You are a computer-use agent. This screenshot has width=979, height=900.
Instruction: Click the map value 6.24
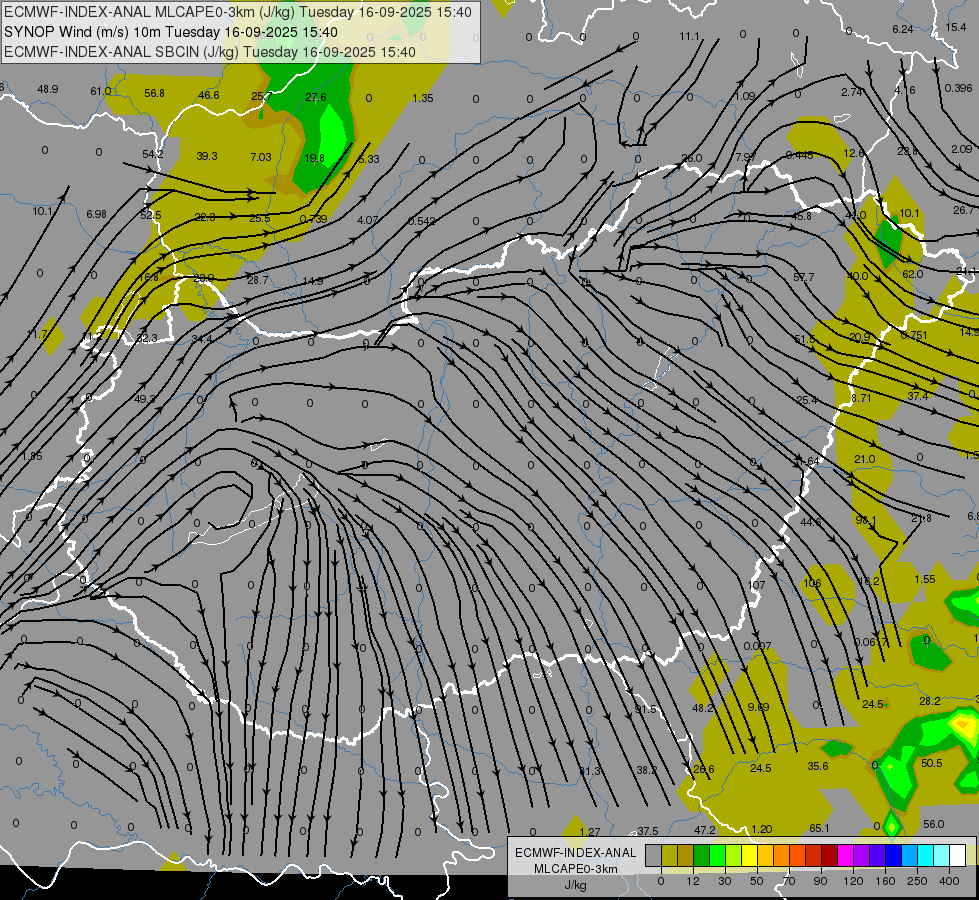pos(903,29)
